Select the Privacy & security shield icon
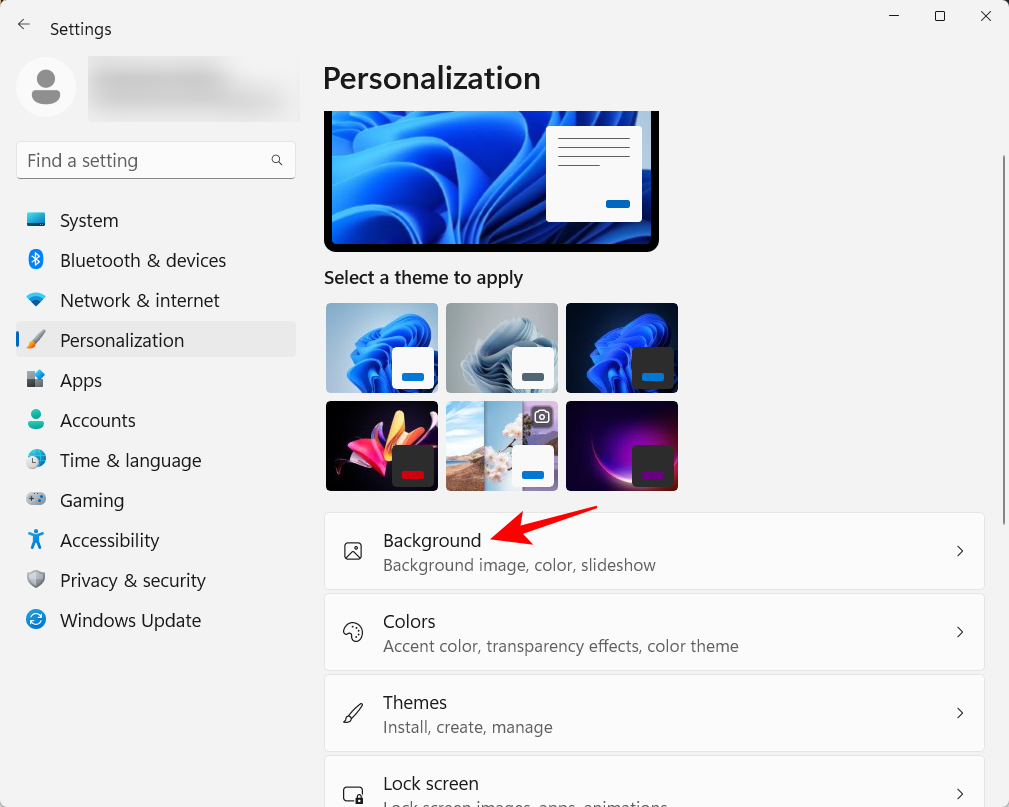The height and width of the screenshot is (807, 1009). click(36, 580)
